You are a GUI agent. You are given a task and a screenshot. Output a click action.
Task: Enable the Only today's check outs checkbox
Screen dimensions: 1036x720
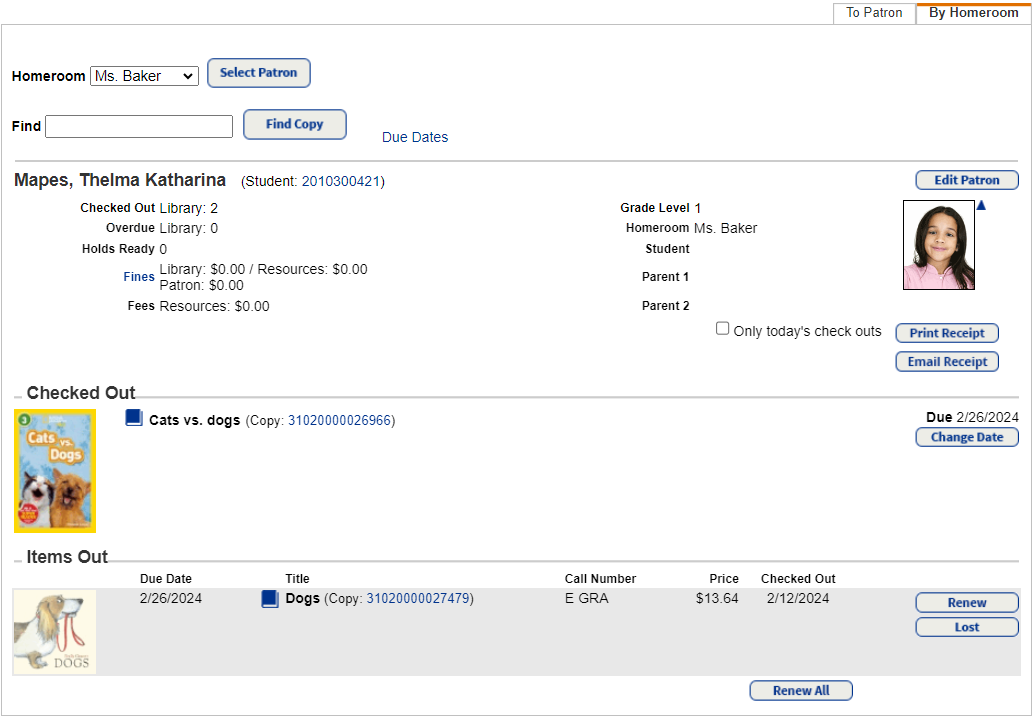click(722, 328)
